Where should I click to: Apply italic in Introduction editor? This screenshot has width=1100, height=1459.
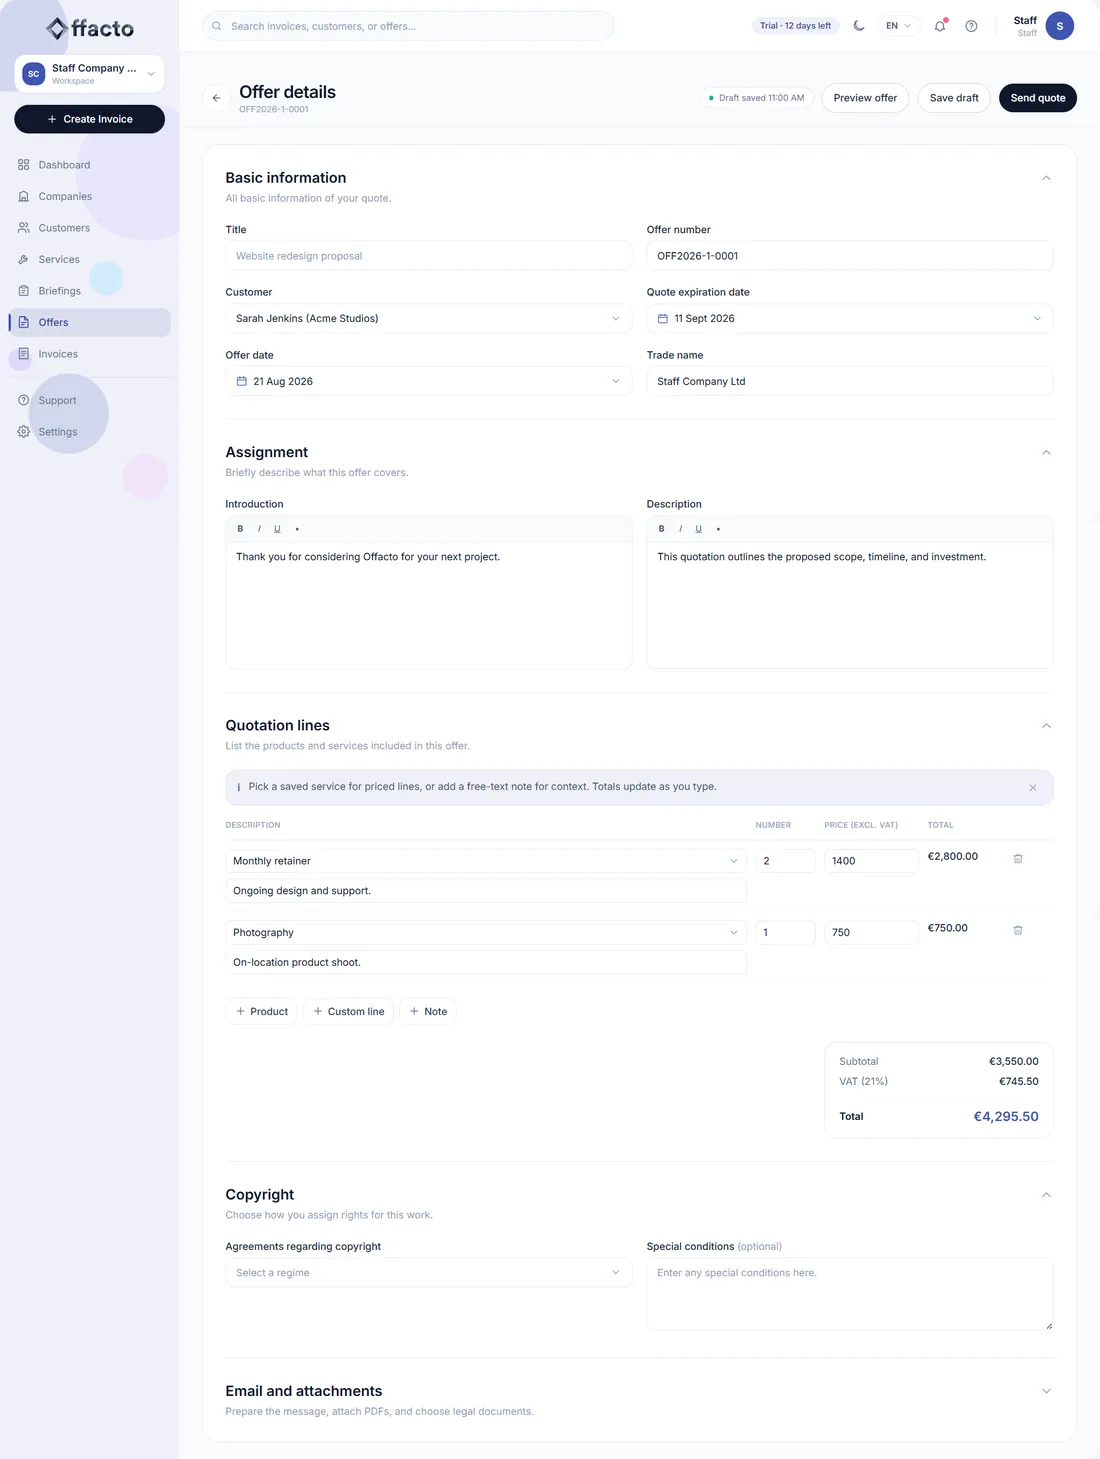click(259, 529)
